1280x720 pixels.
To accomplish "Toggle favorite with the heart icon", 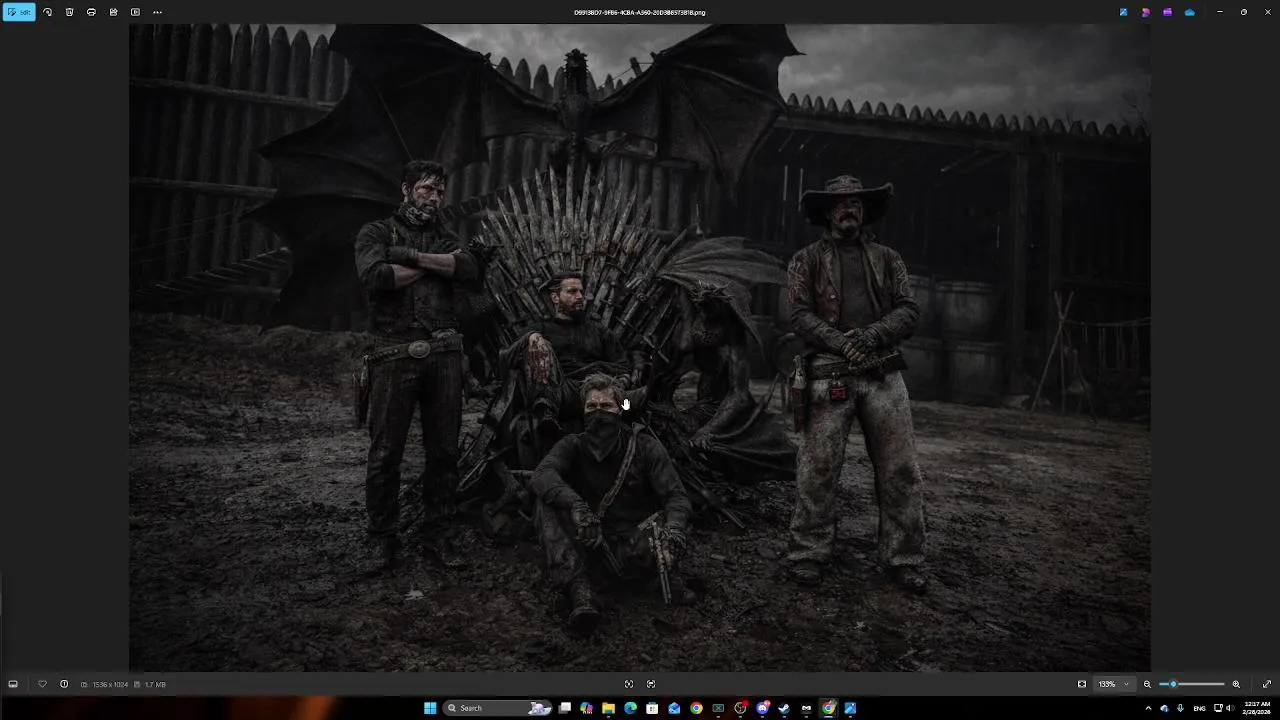I will point(42,684).
